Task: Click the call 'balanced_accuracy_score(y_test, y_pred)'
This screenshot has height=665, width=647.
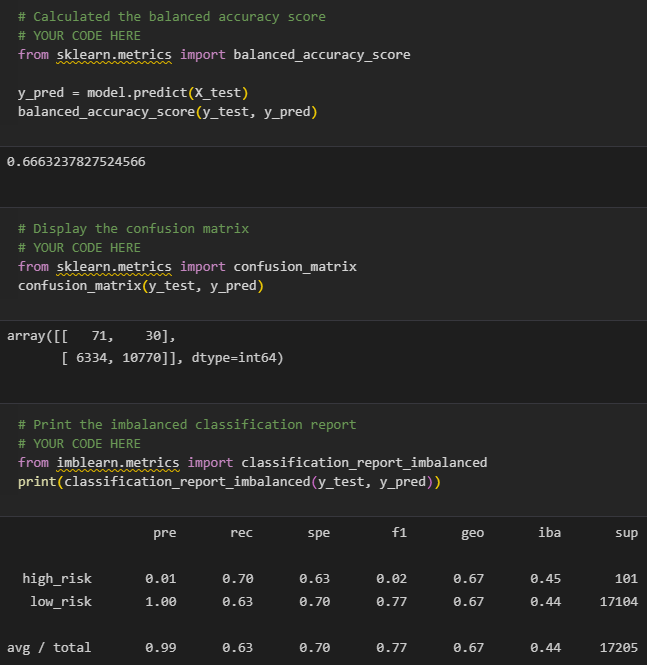Action: click(167, 112)
